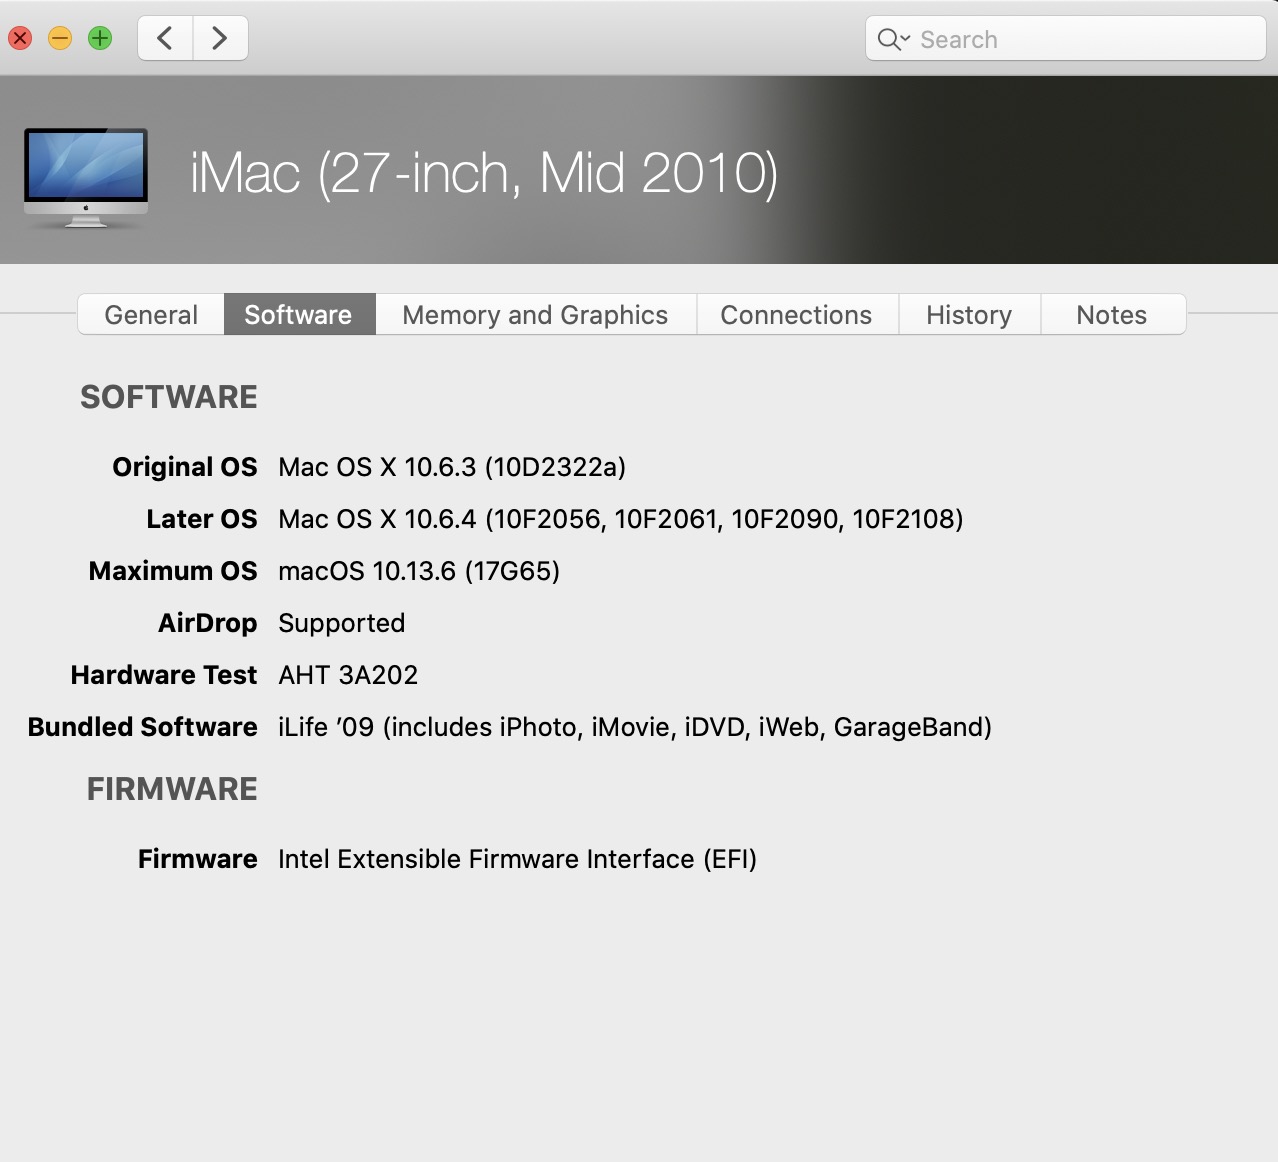This screenshot has width=1278, height=1162.
Task: Switch to the General tab
Action: [x=151, y=315]
